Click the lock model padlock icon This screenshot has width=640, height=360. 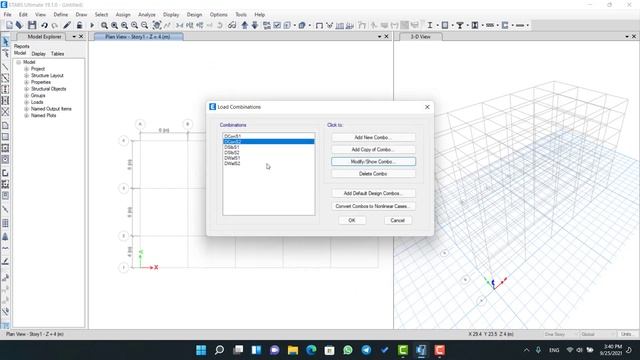[x=79, y=25]
